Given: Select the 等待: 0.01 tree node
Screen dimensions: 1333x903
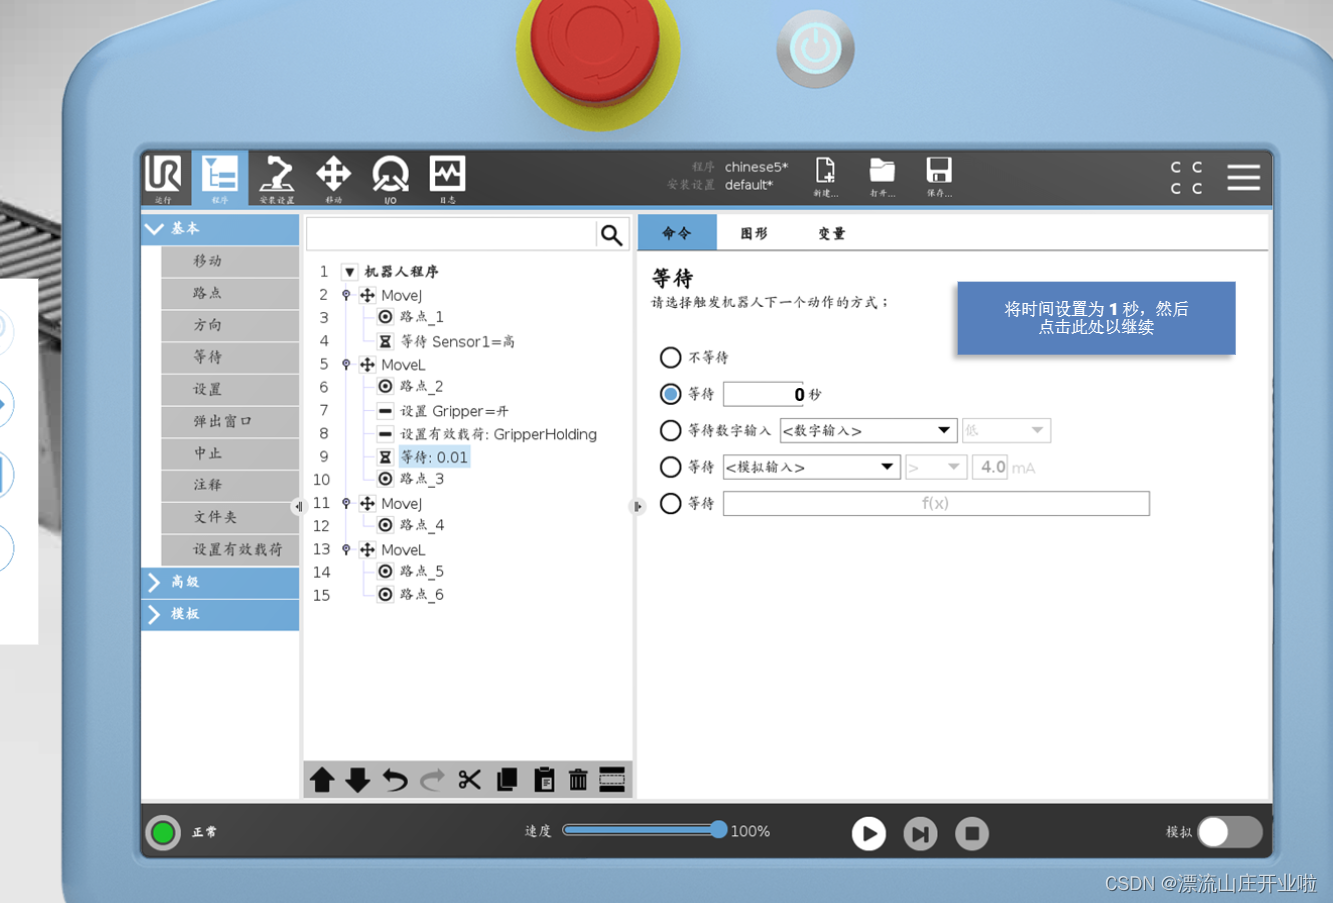Looking at the screenshot, I should (434, 457).
